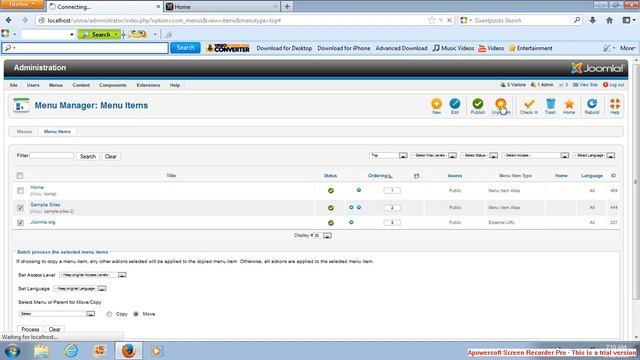The width and height of the screenshot is (640, 360).
Task: Click the filter Search button
Action: coord(88,156)
